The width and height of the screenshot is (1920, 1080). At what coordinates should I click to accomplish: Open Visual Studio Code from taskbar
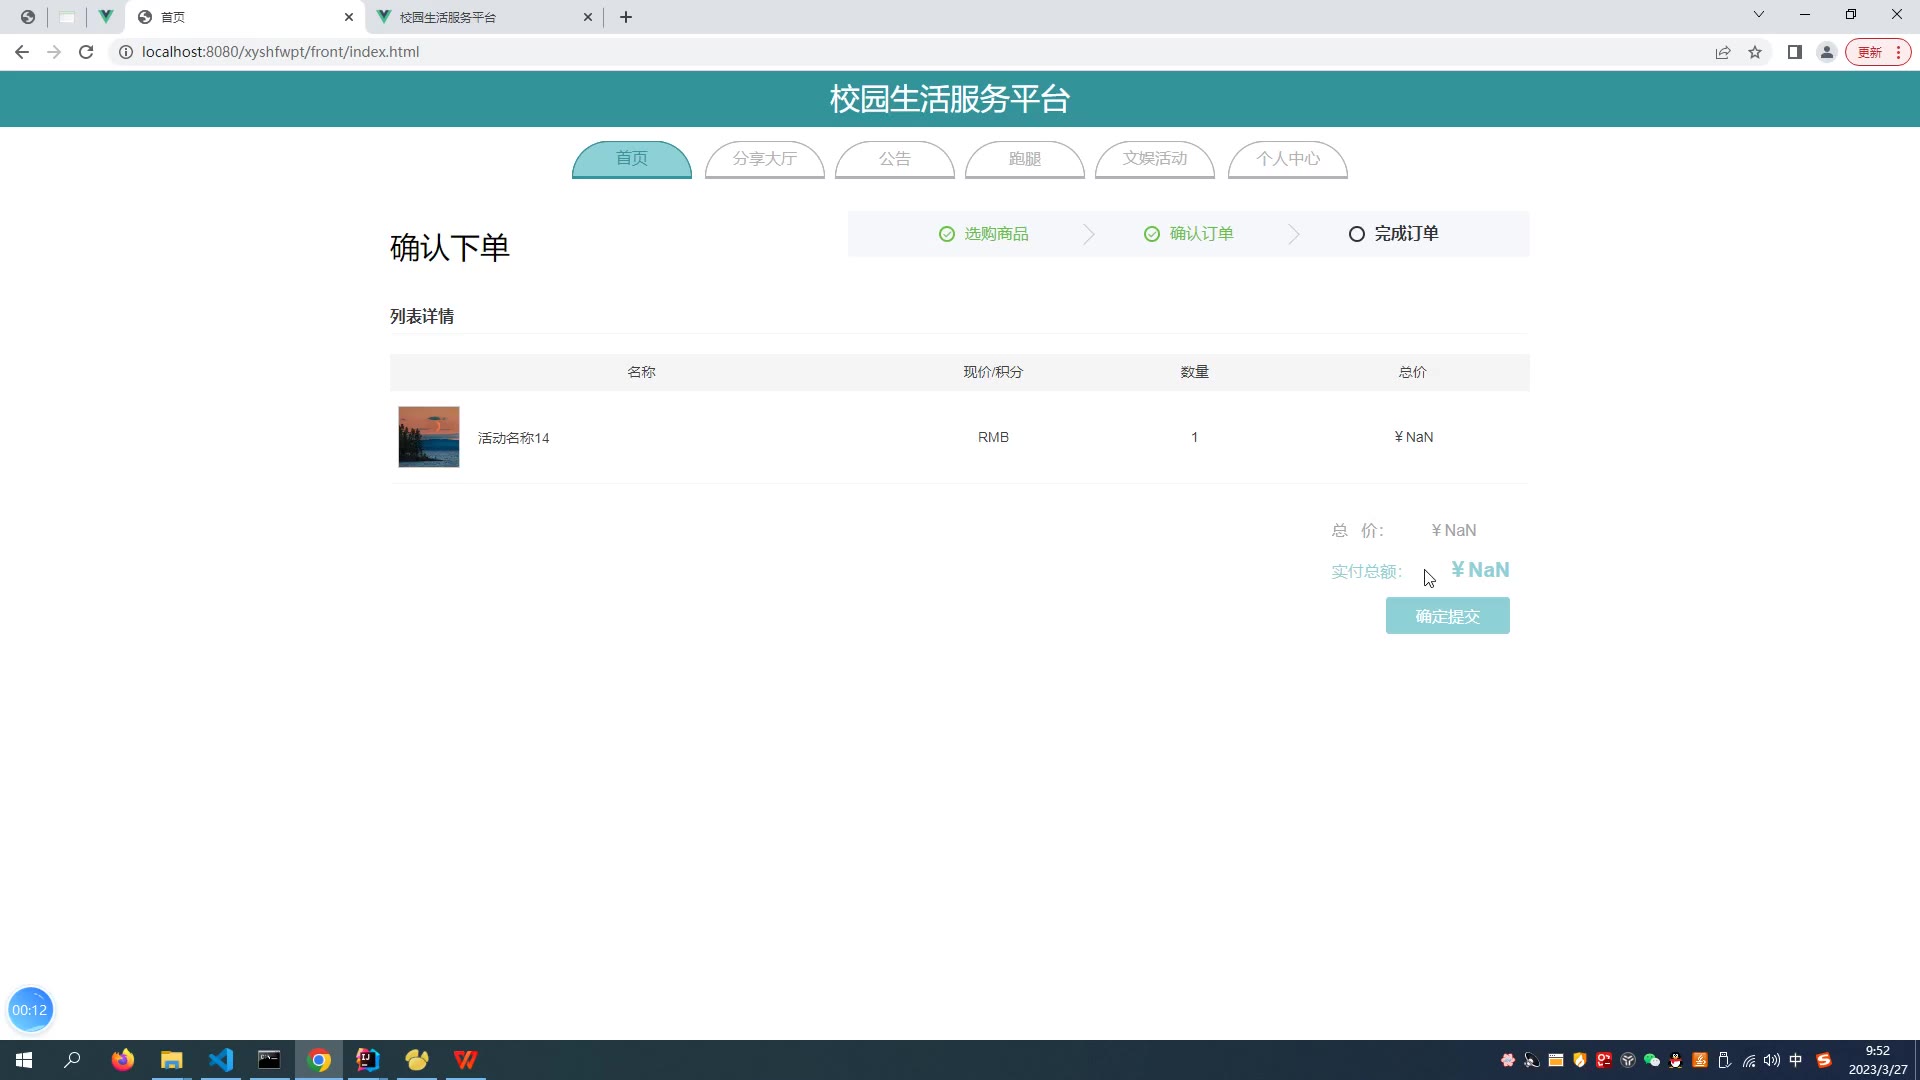coord(221,1060)
